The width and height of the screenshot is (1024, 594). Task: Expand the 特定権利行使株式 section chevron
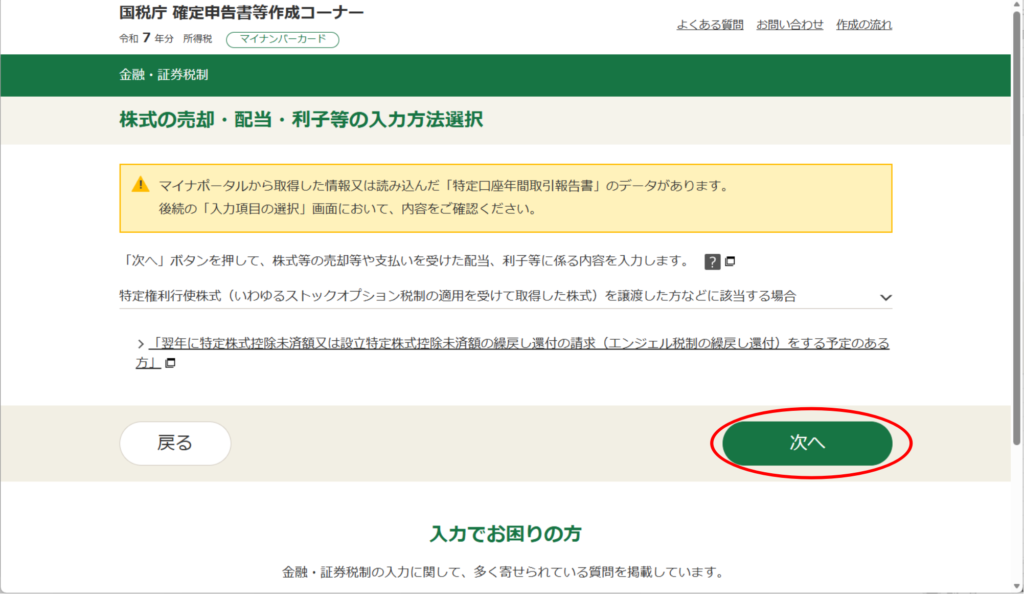coord(884,297)
